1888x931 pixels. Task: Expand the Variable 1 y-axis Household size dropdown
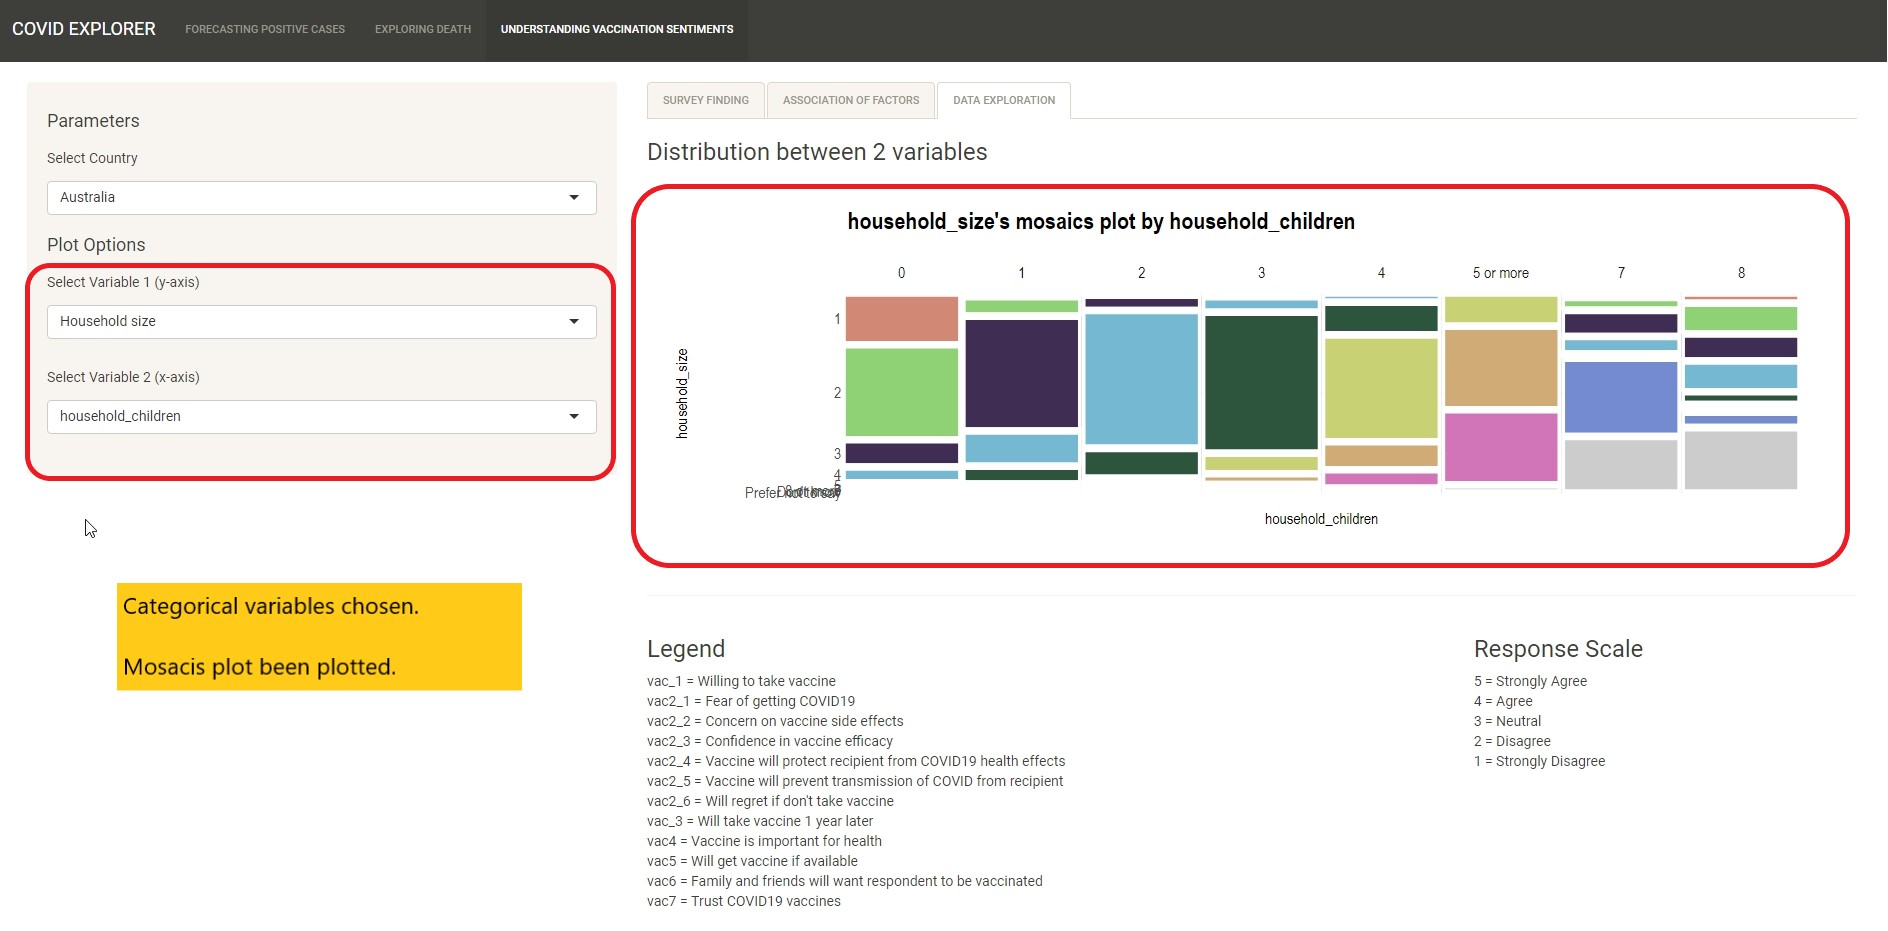[x=310, y=322]
